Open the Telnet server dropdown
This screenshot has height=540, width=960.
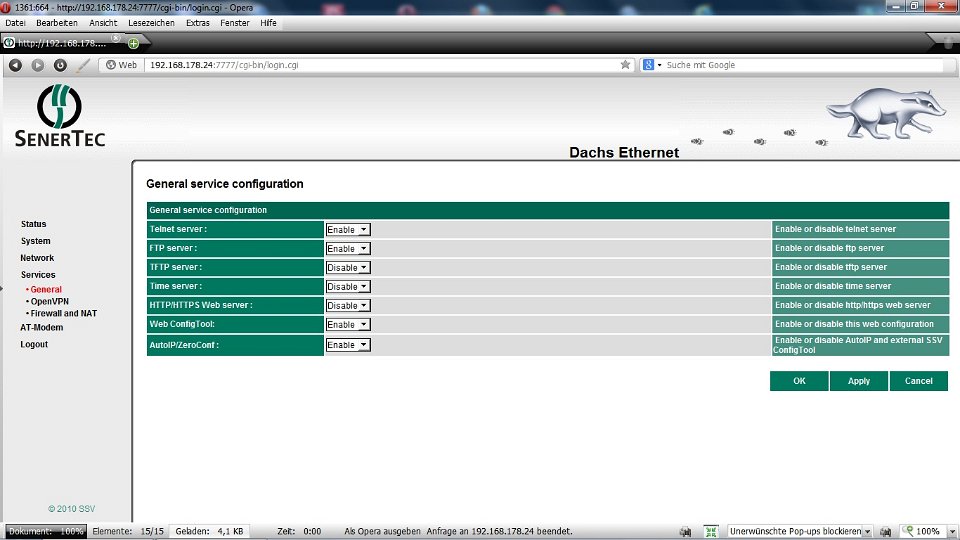click(348, 230)
